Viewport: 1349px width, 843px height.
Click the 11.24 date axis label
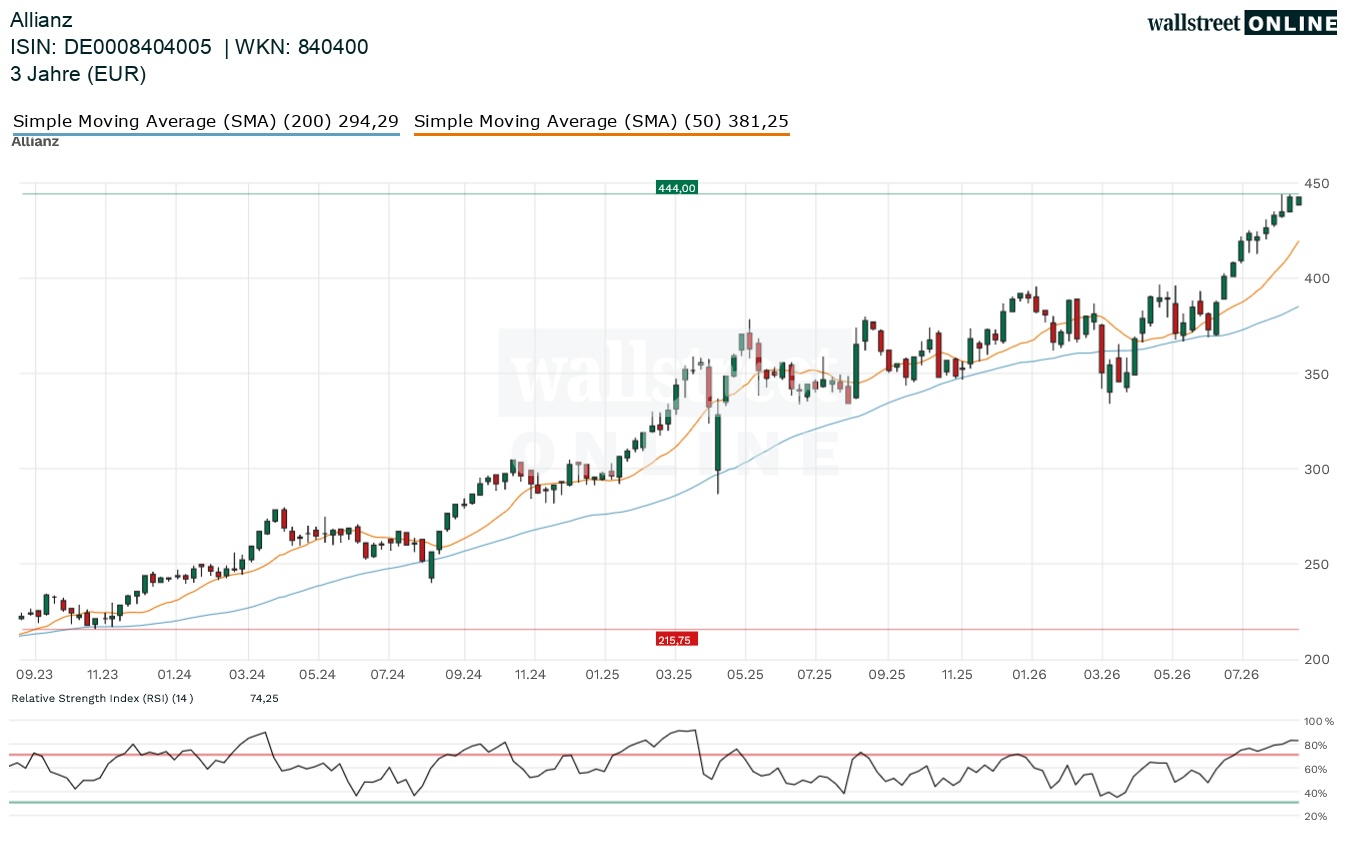[x=531, y=675]
